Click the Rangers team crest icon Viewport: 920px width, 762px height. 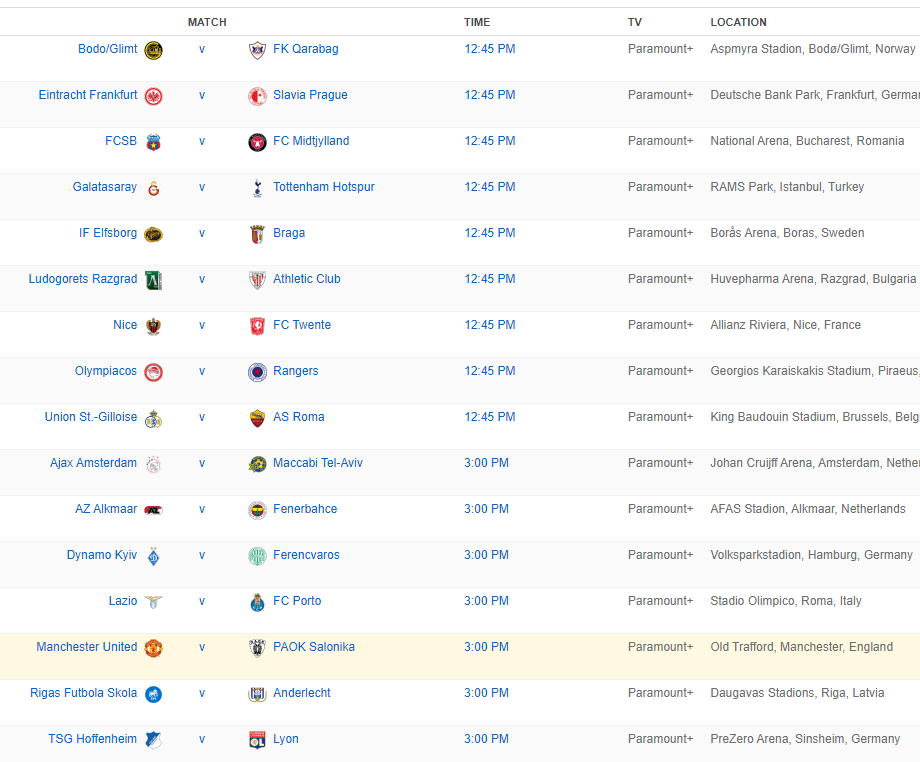257,372
